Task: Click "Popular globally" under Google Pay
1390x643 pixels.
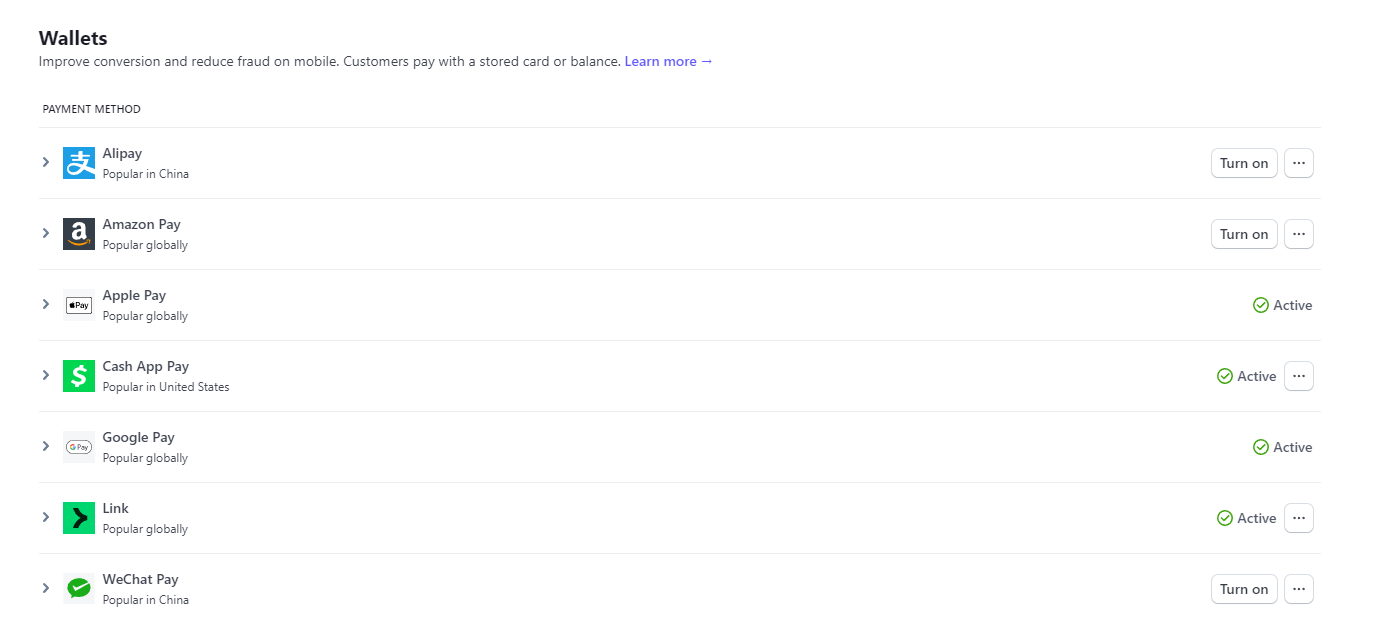Action: coord(145,458)
